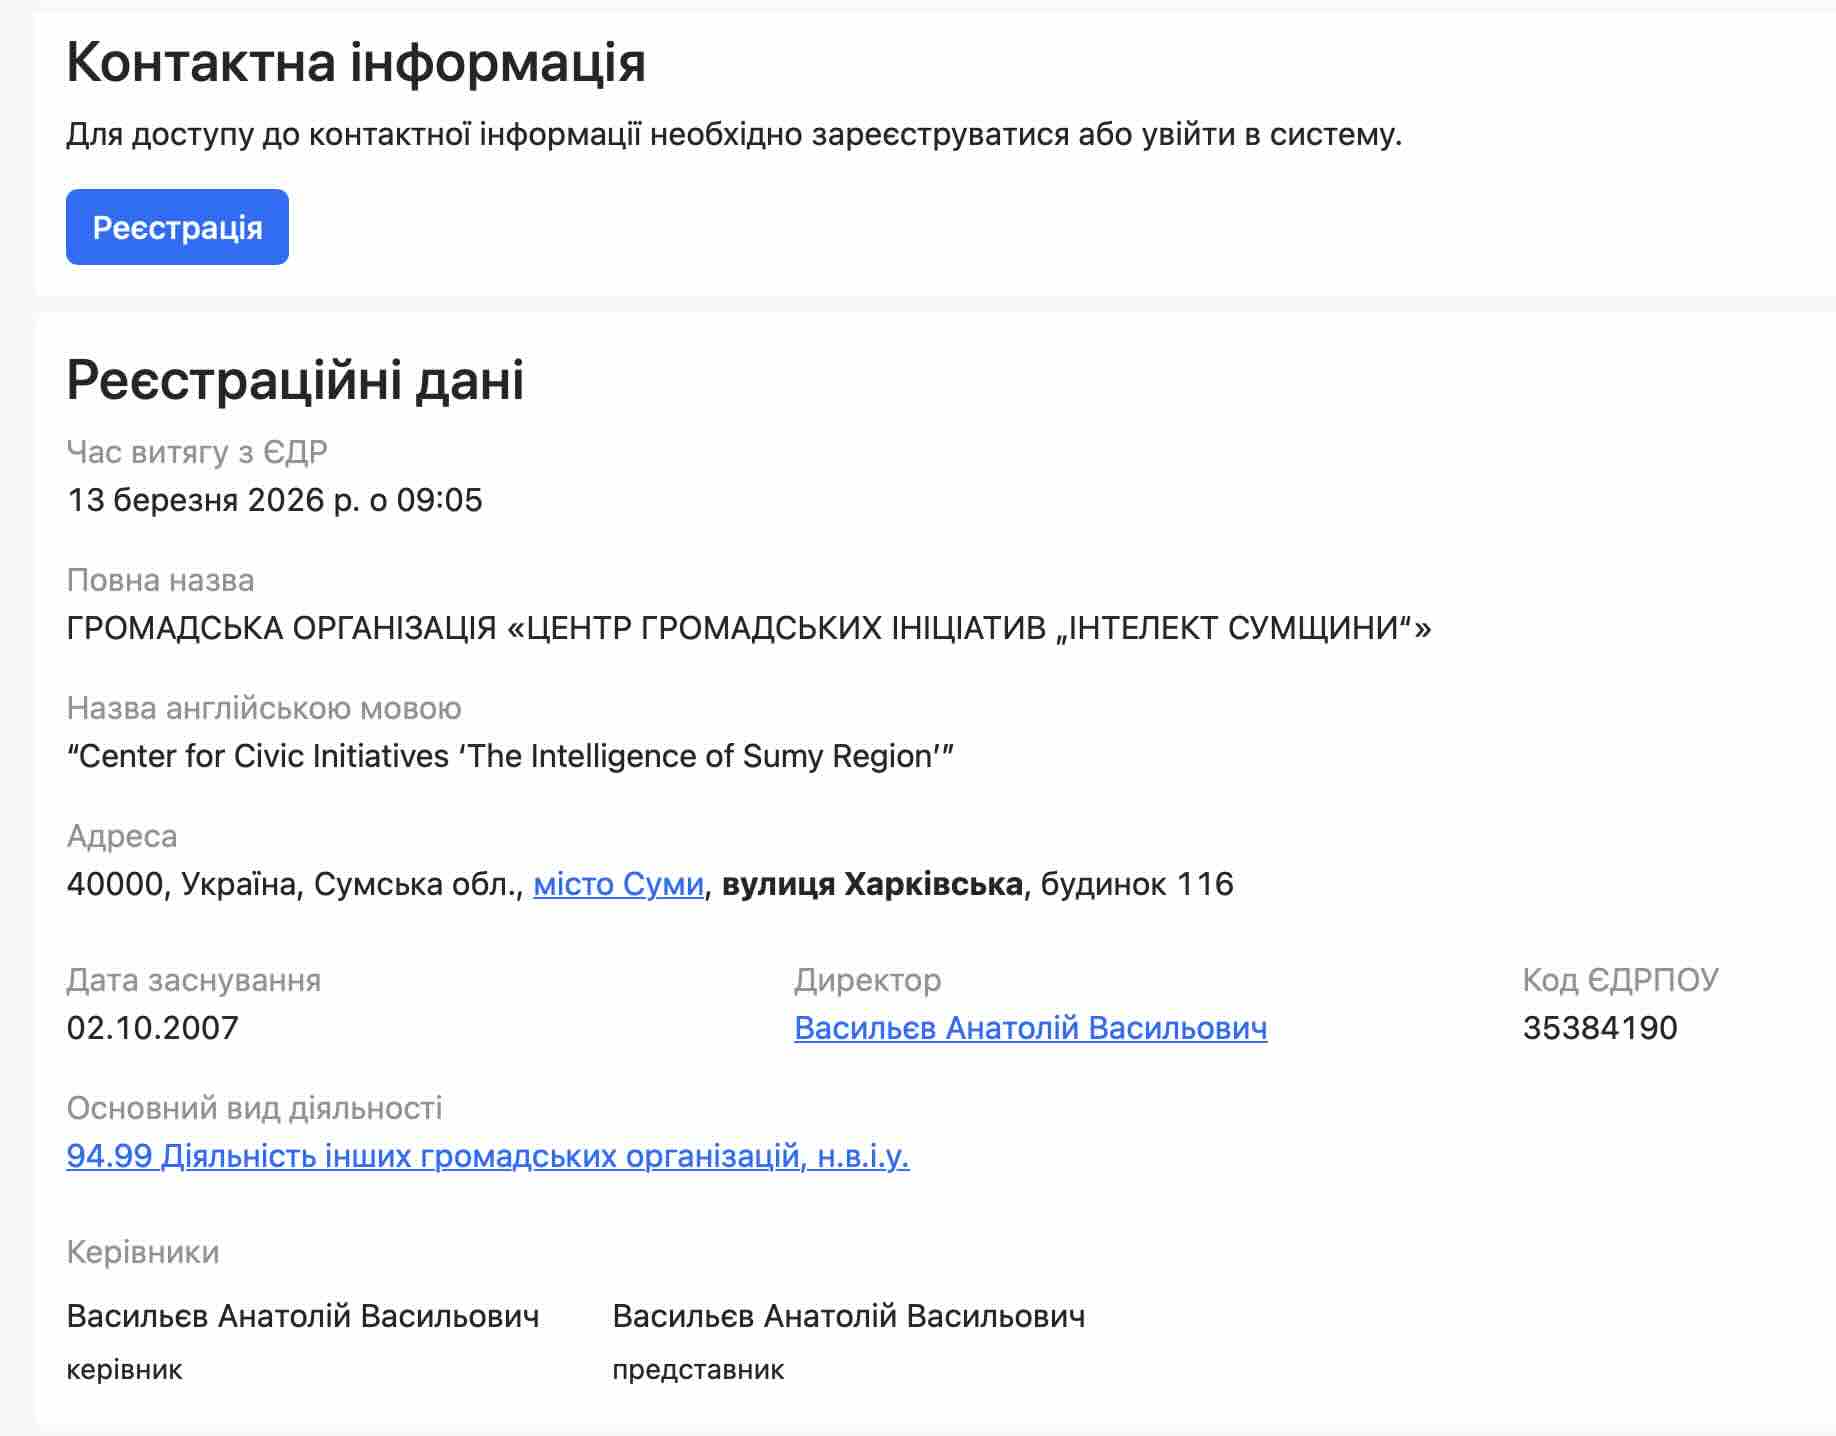Click the full Ukrainian organization name
Screen dimensions: 1836x1436
748,628
